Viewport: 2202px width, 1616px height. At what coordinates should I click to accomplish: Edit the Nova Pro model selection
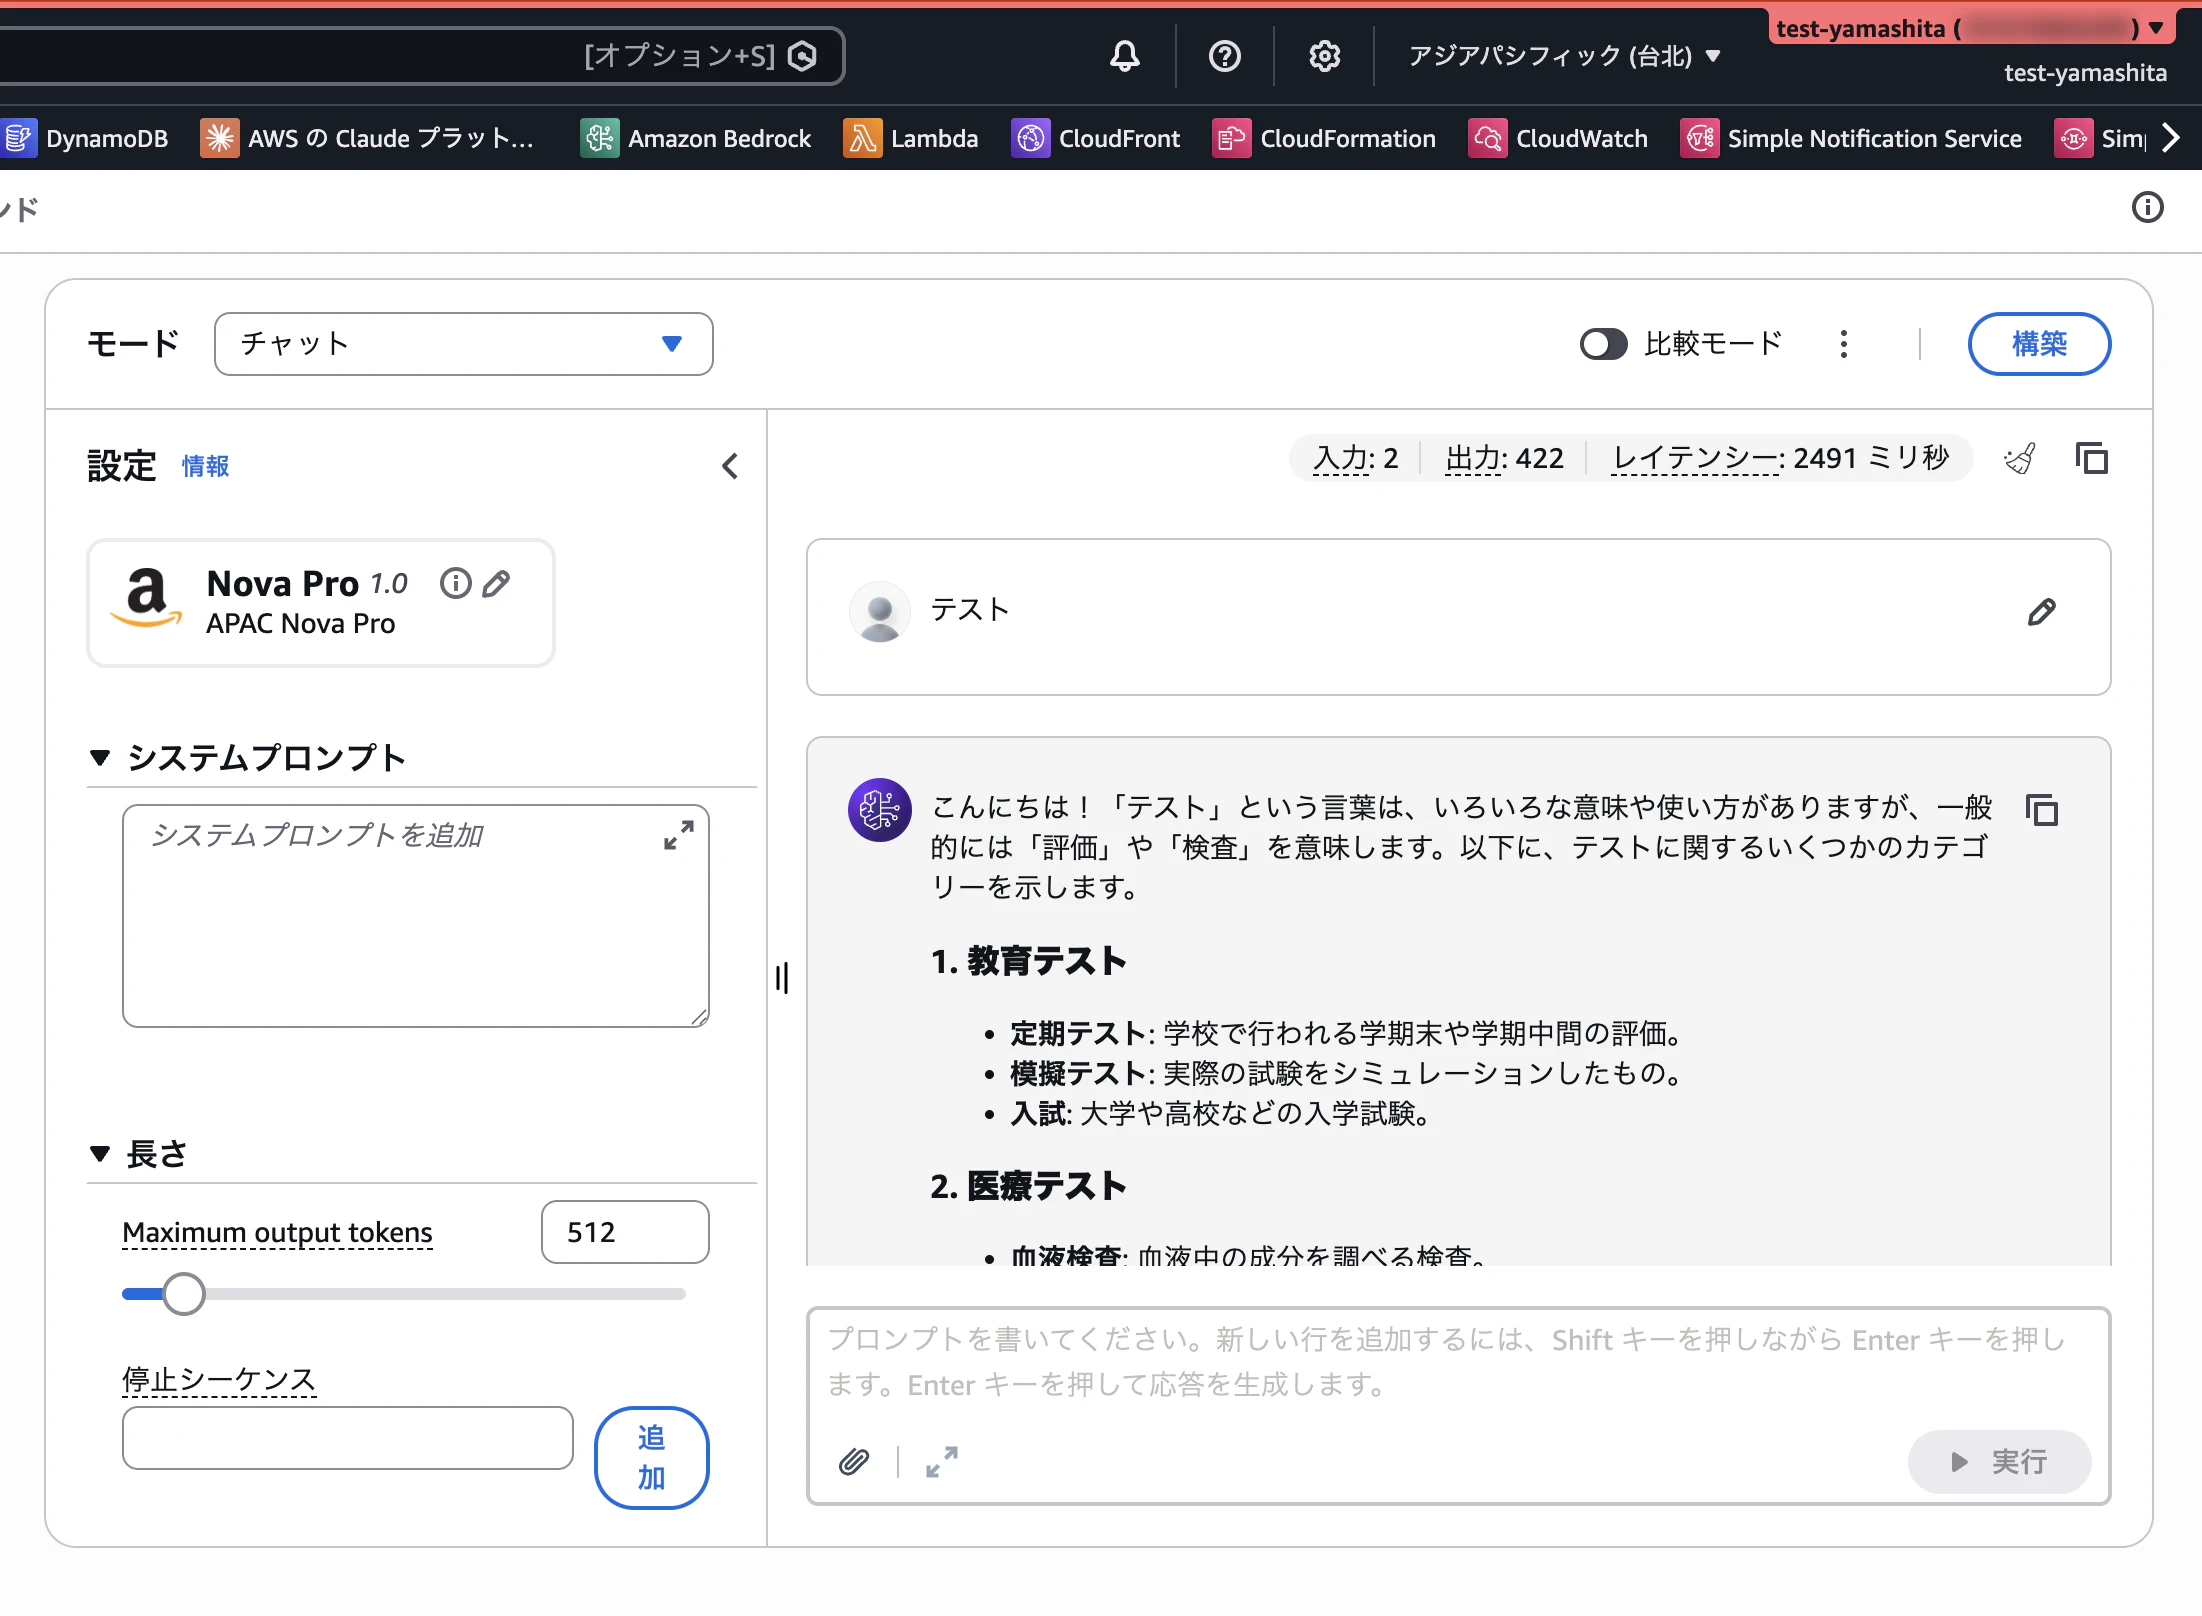pos(496,583)
